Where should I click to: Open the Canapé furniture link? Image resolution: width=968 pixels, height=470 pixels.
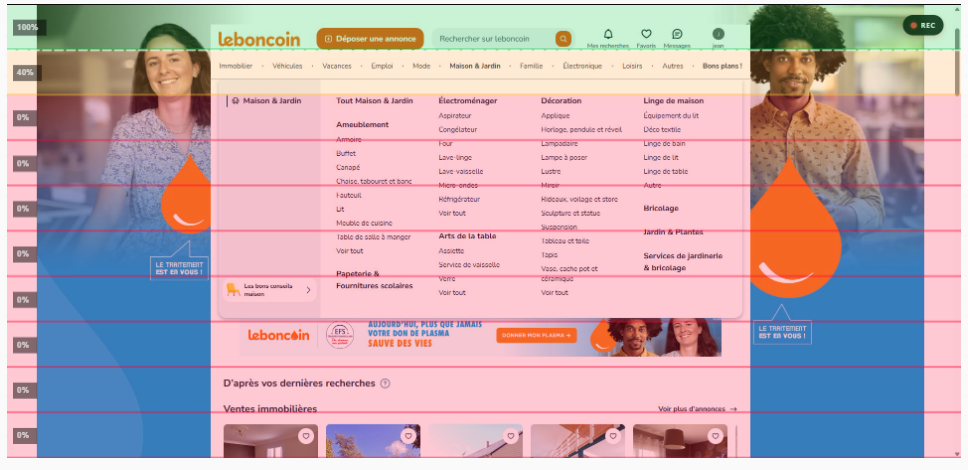[348, 167]
